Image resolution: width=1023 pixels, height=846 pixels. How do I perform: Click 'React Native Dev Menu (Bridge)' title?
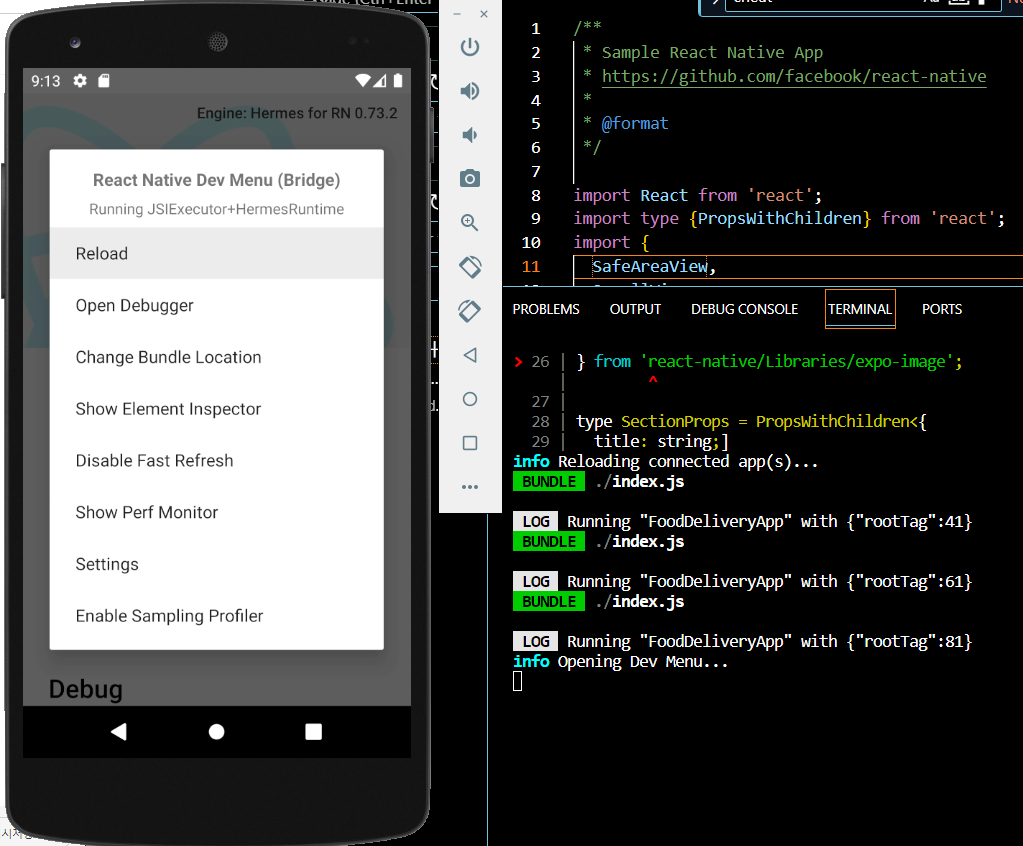click(217, 180)
